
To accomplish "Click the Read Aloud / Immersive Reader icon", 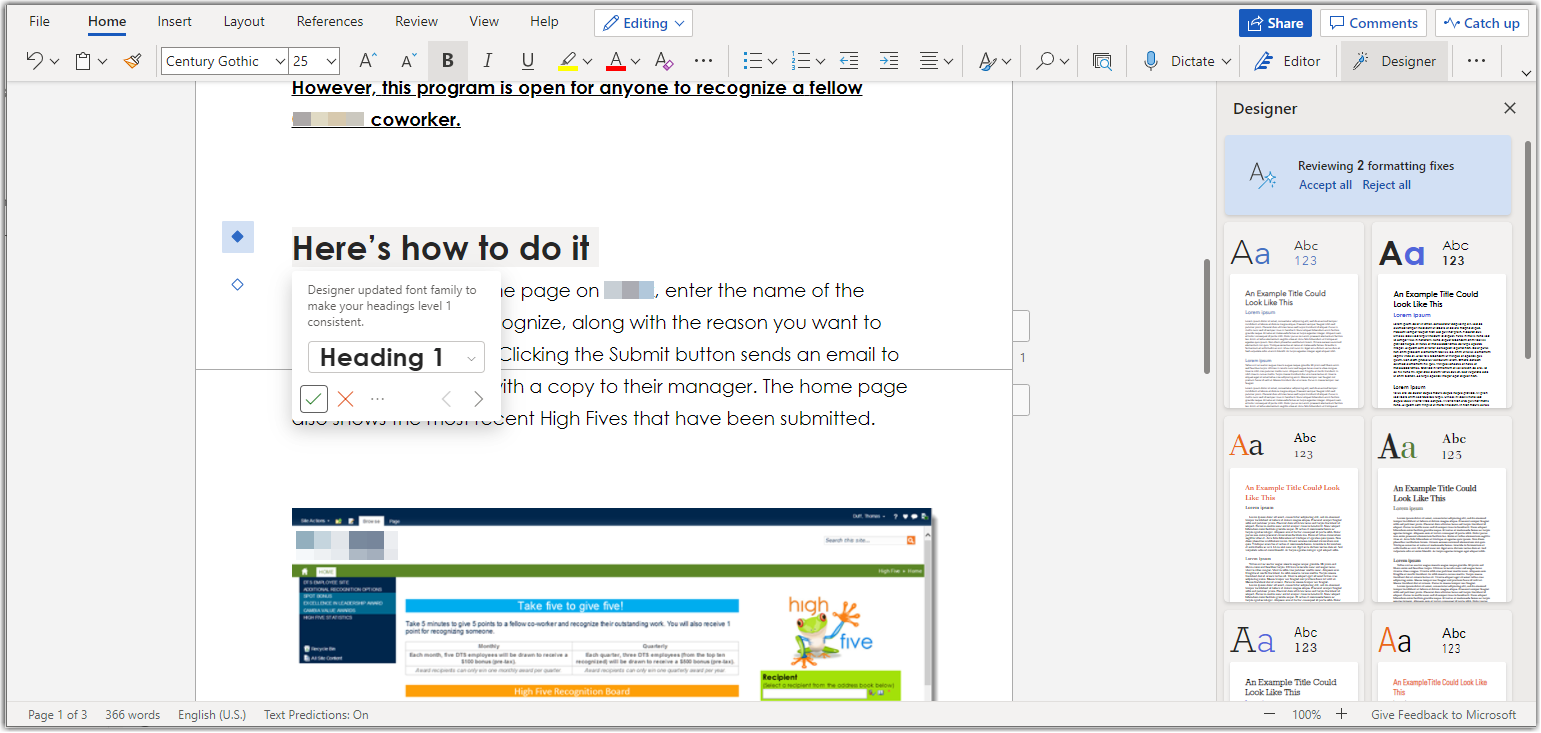I will [x=1101, y=60].
